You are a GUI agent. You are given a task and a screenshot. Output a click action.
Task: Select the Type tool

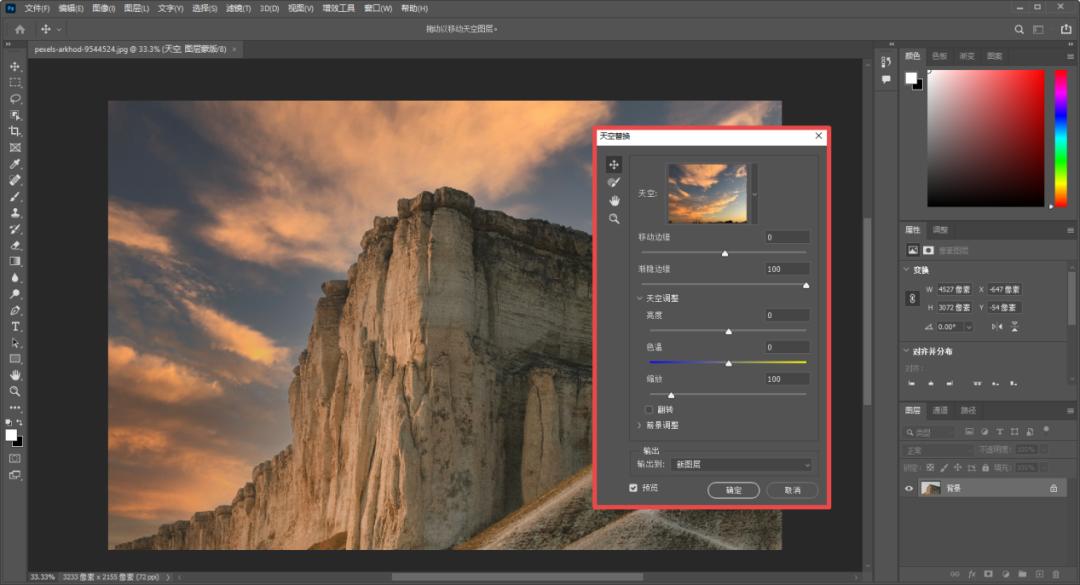coord(15,326)
